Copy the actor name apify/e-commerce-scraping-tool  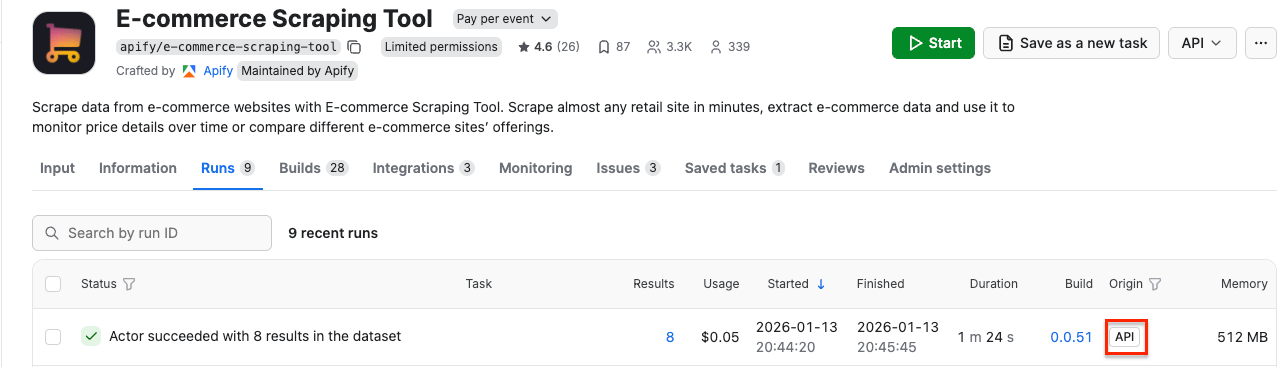pyautogui.click(x=354, y=47)
